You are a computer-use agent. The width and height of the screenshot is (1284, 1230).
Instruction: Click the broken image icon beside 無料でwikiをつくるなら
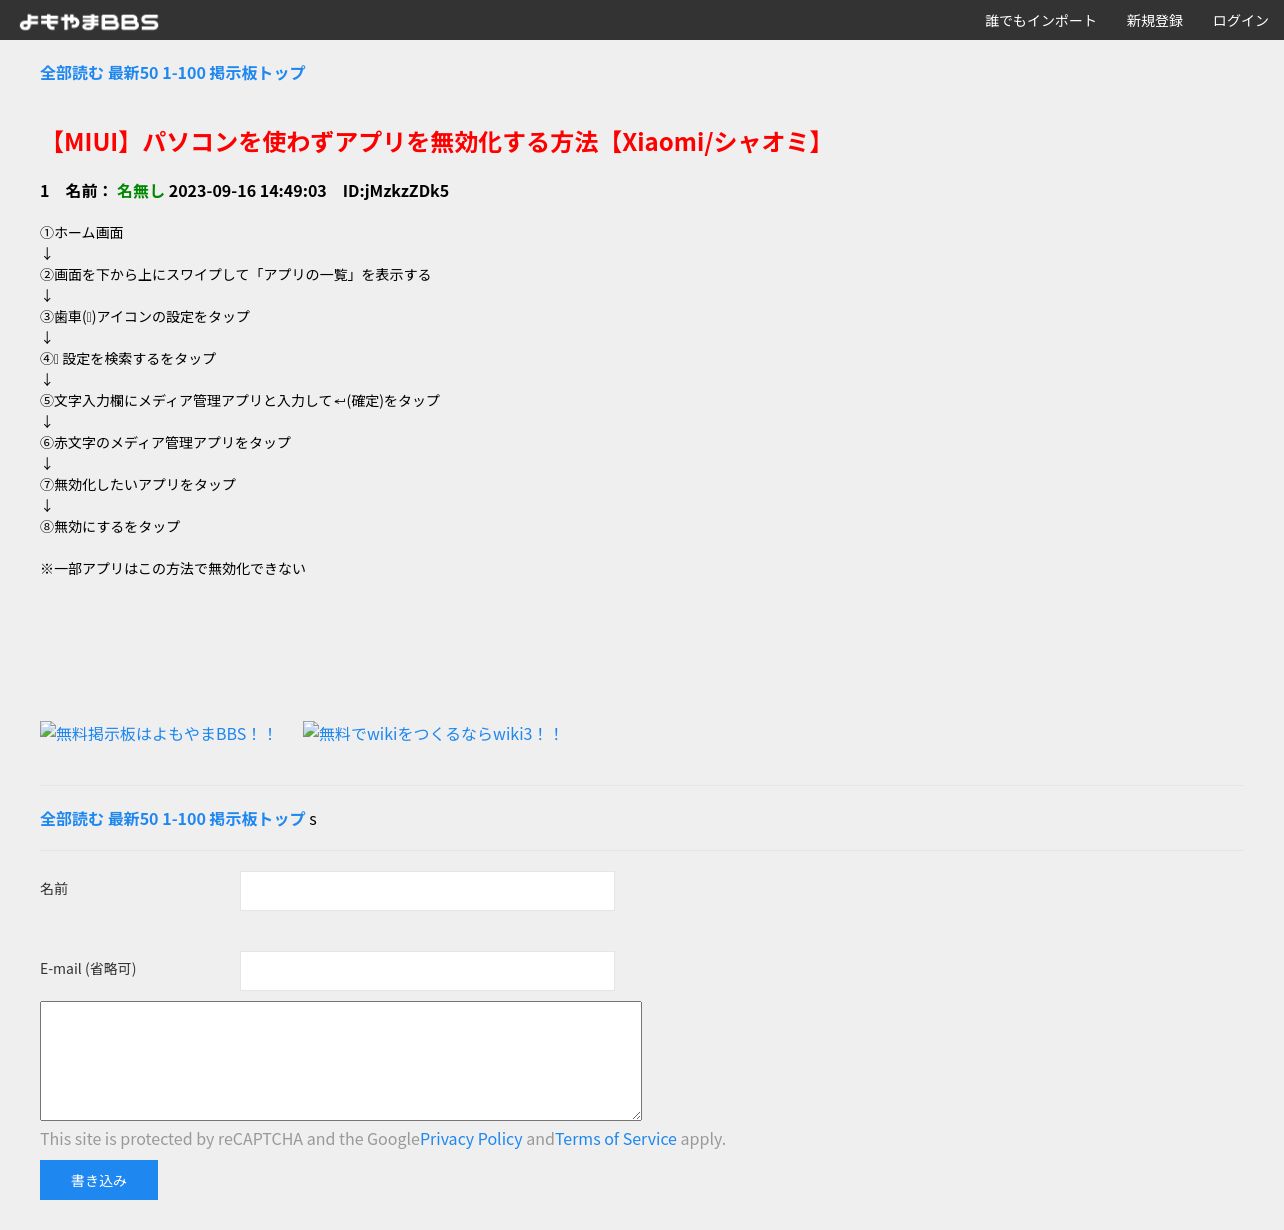311,731
